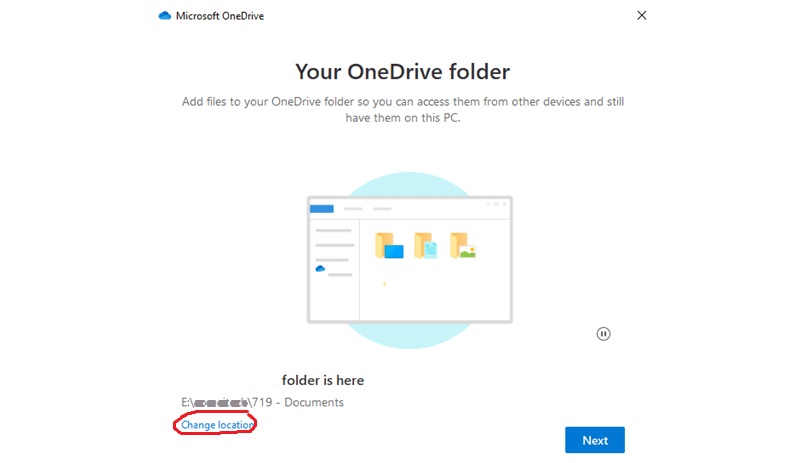This screenshot has width=800, height=463.
Task: Click the 'Add files to your OneDrive folder' description
Action: tap(403, 109)
